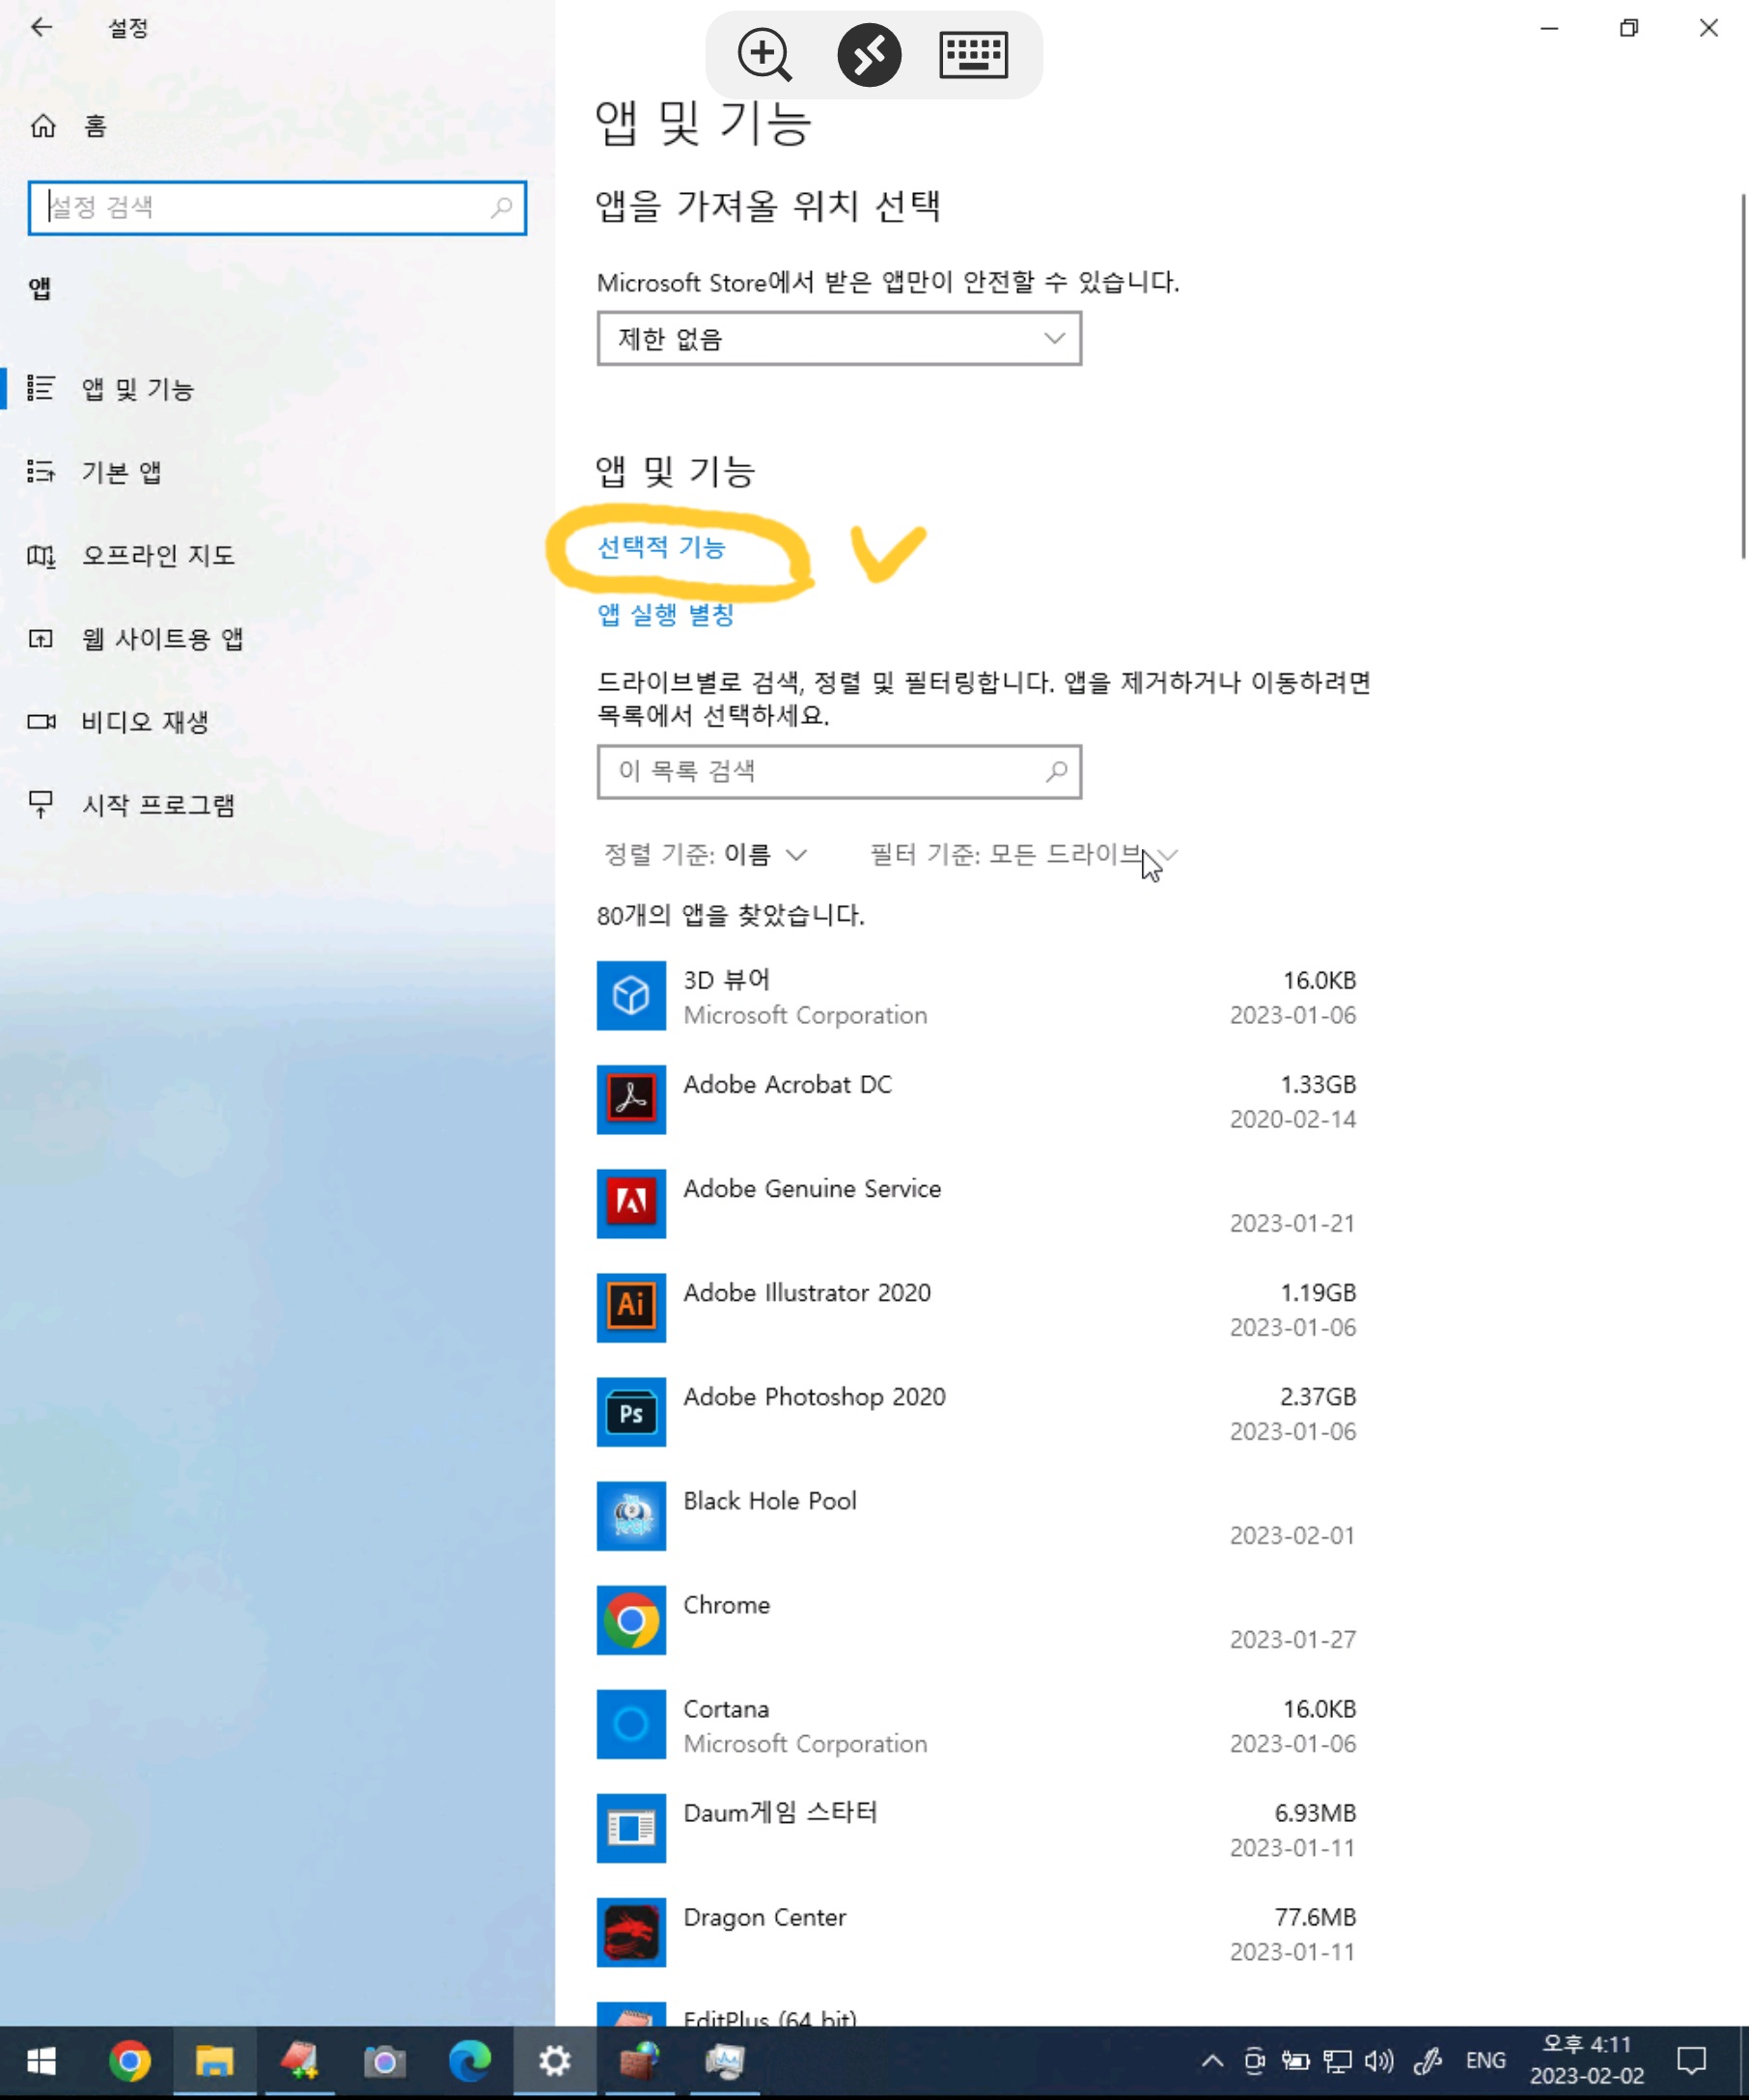The image size is (1749, 2100).
Task: Click the Black Hole Pool icon
Action: click(631, 1516)
